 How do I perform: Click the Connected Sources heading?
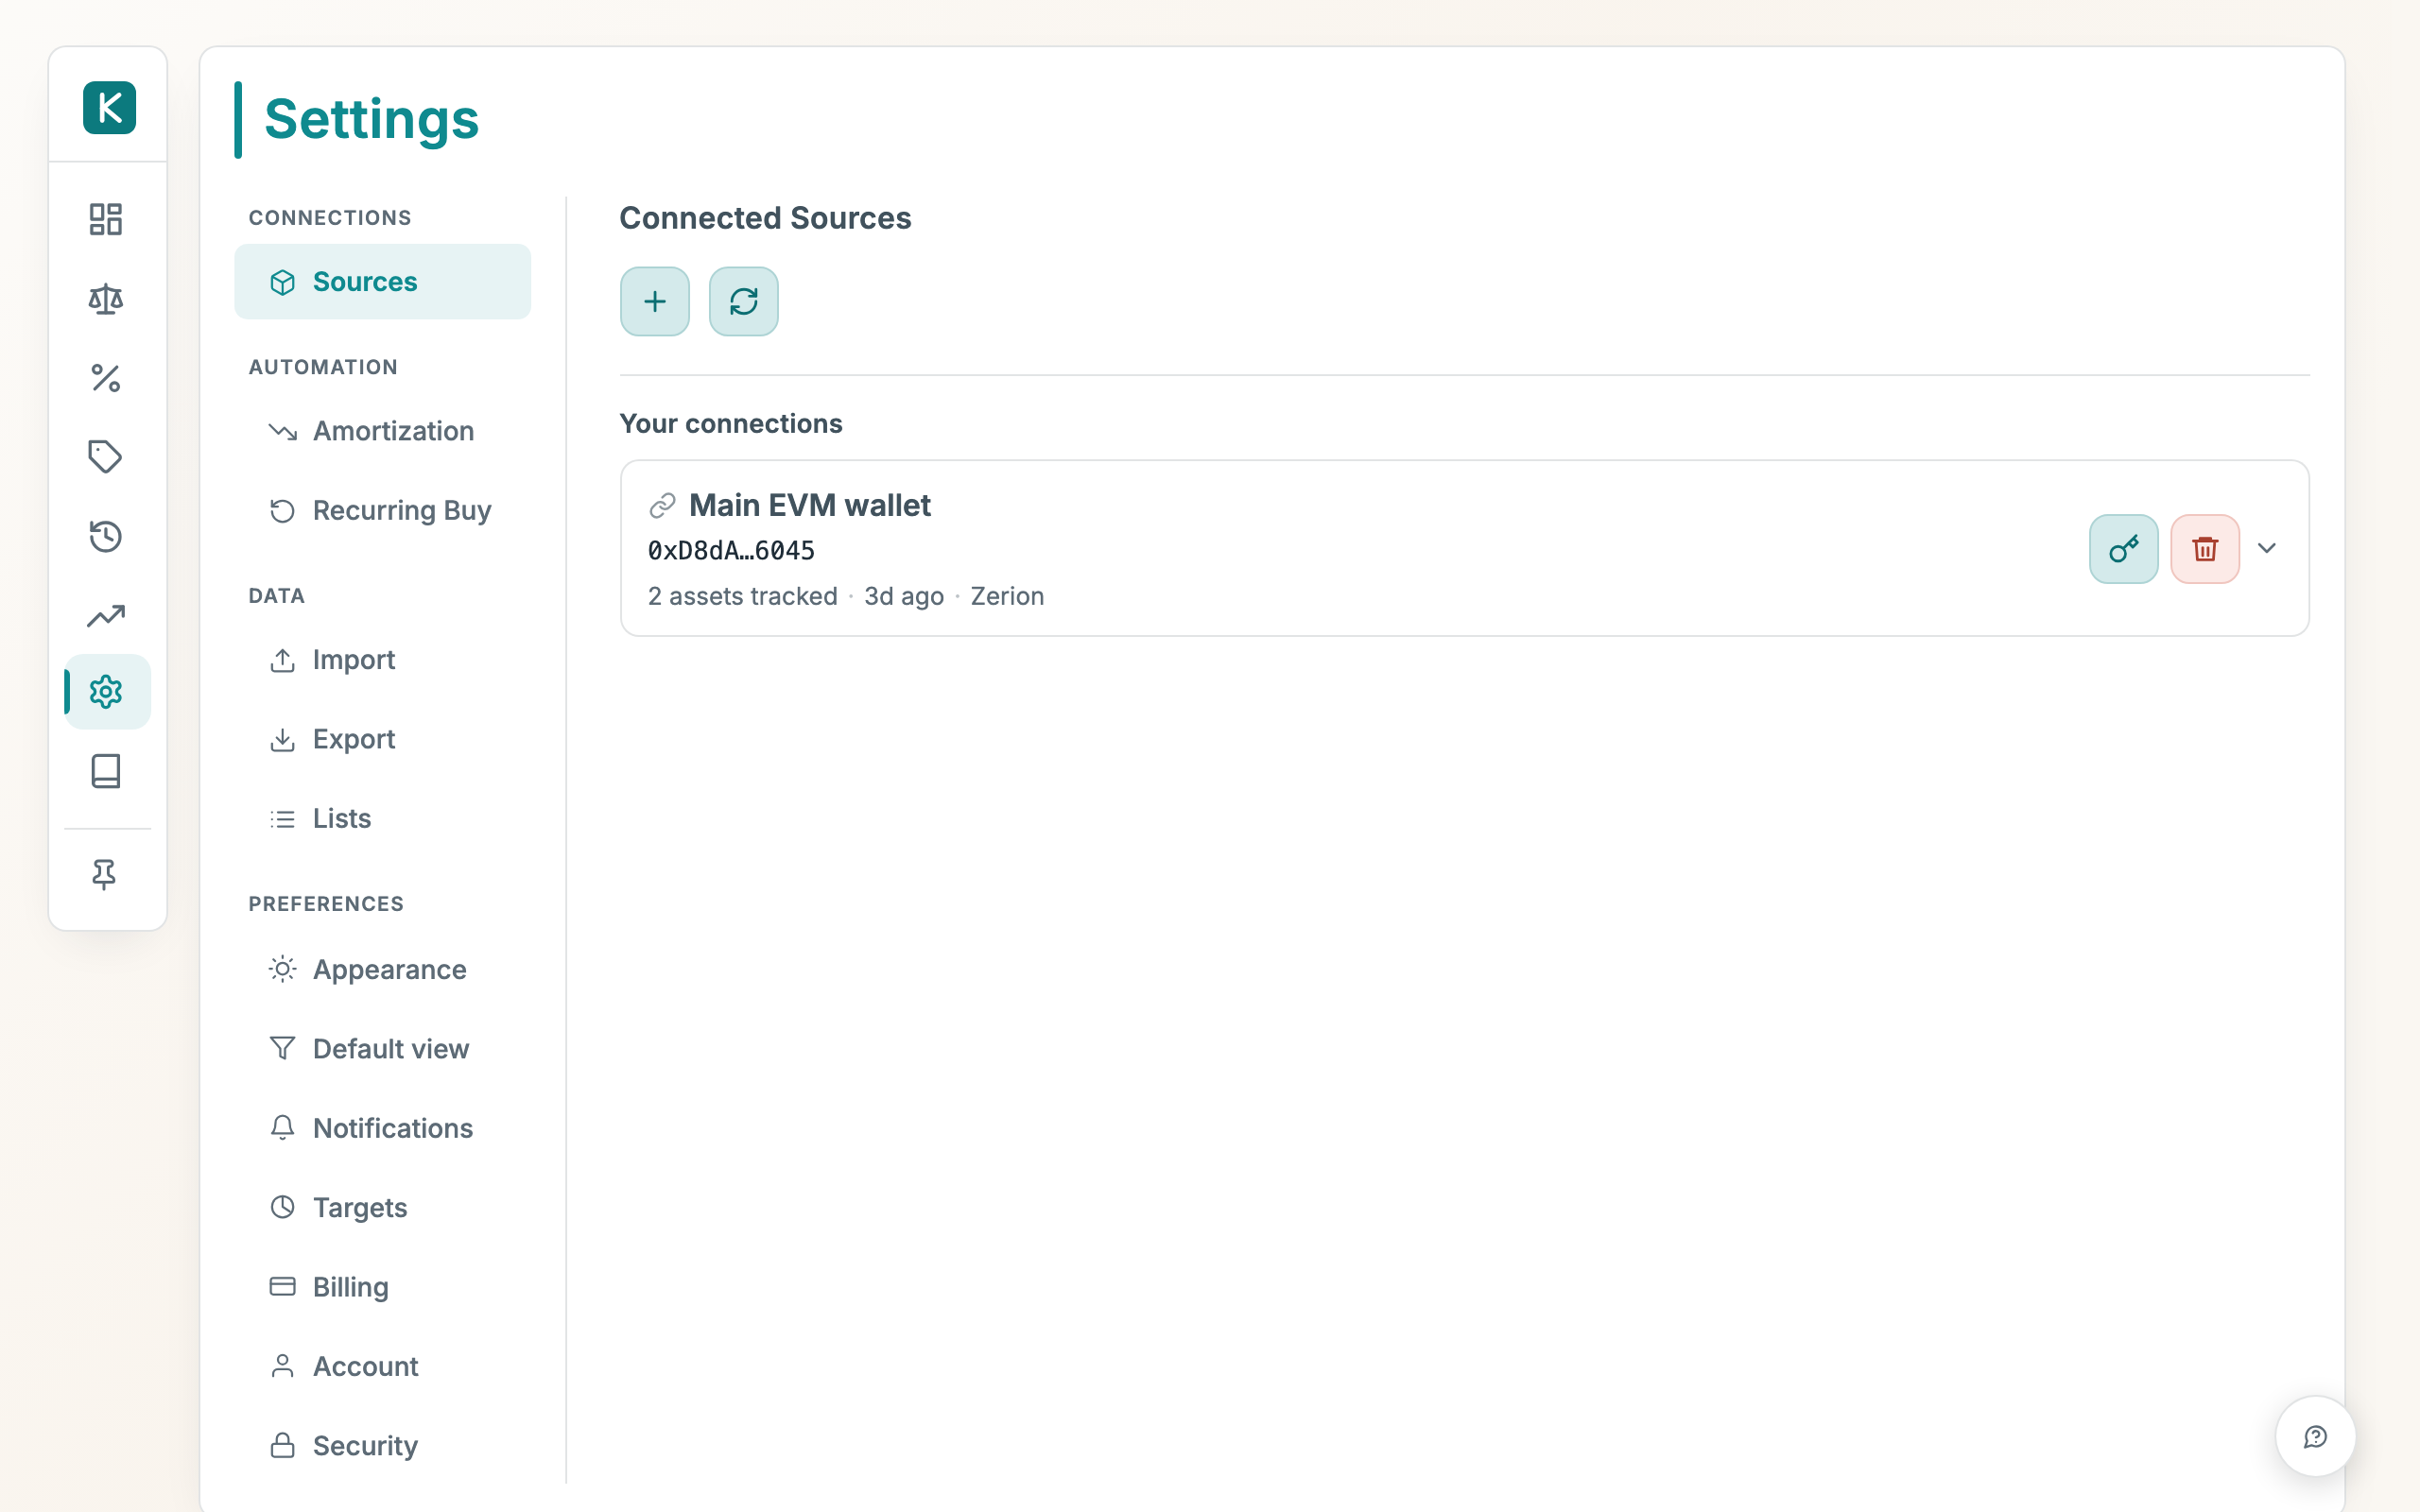point(765,218)
